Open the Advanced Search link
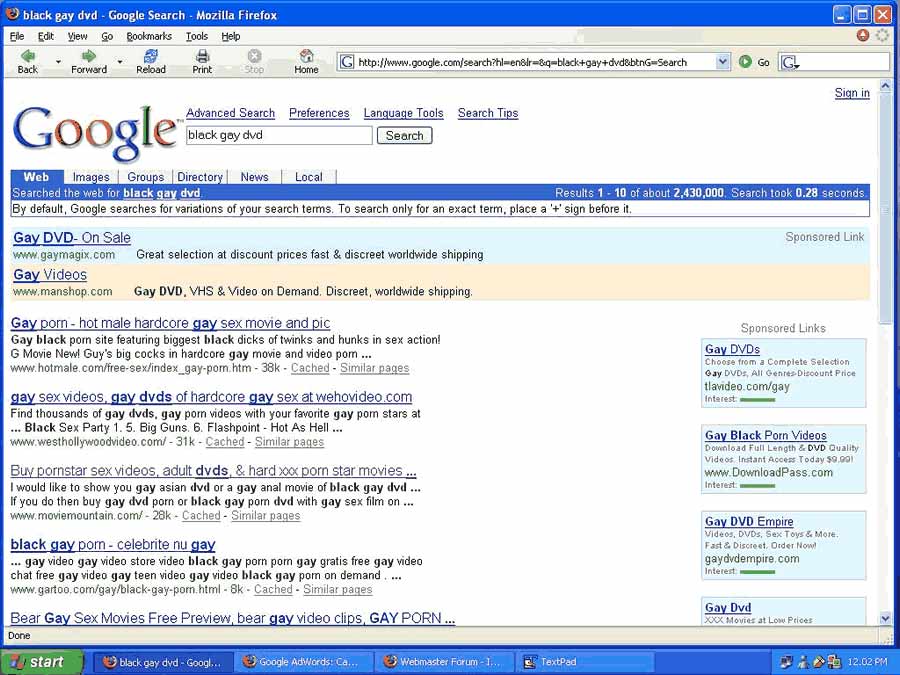 pyautogui.click(x=231, y=113)
